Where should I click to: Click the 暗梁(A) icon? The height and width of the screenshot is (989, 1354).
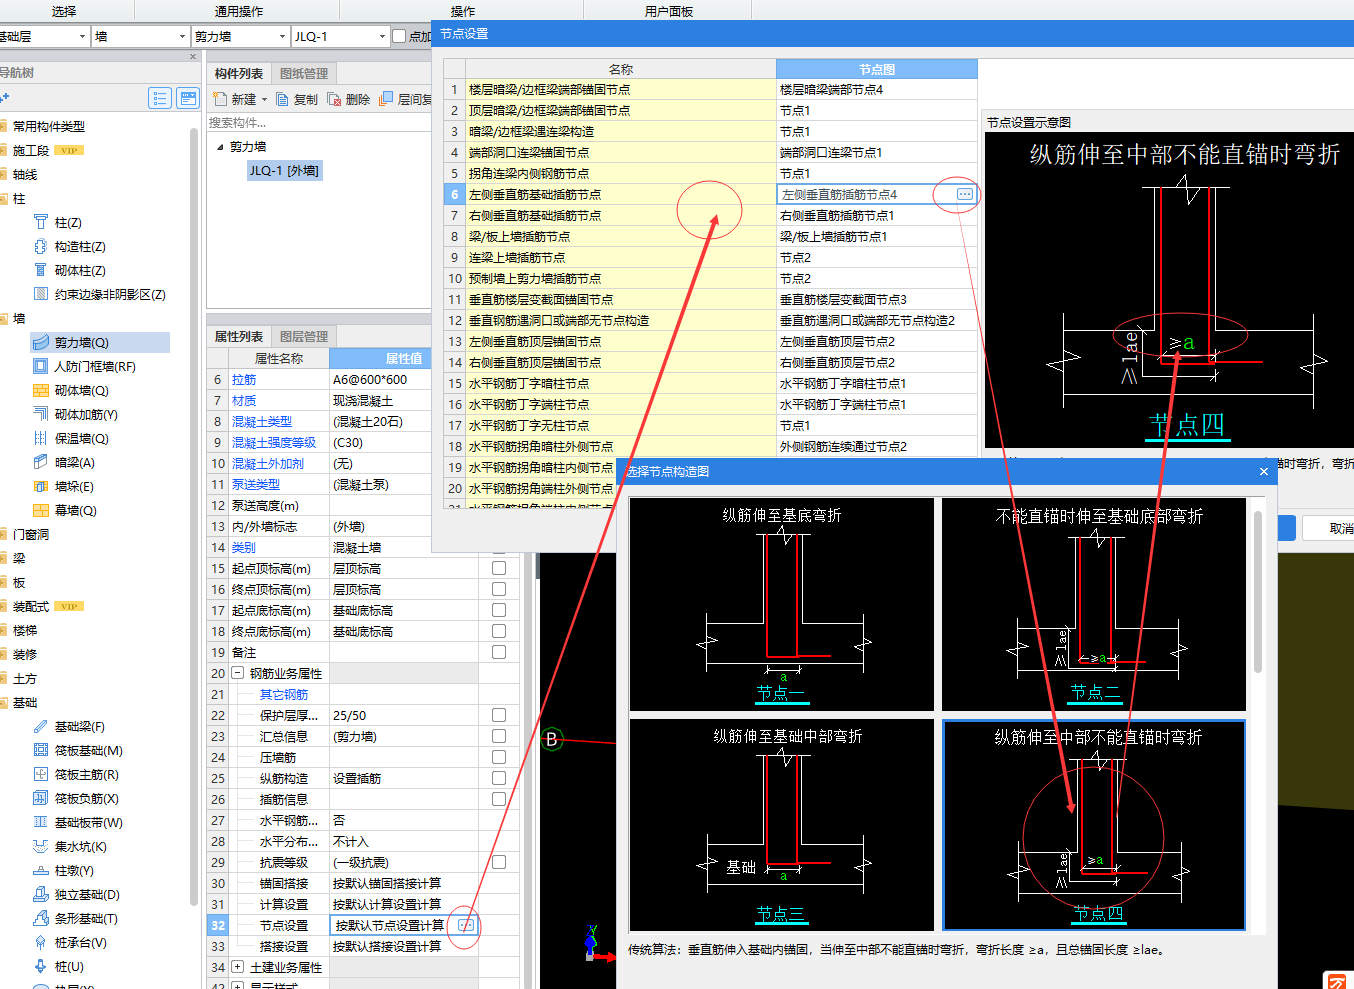41,462
